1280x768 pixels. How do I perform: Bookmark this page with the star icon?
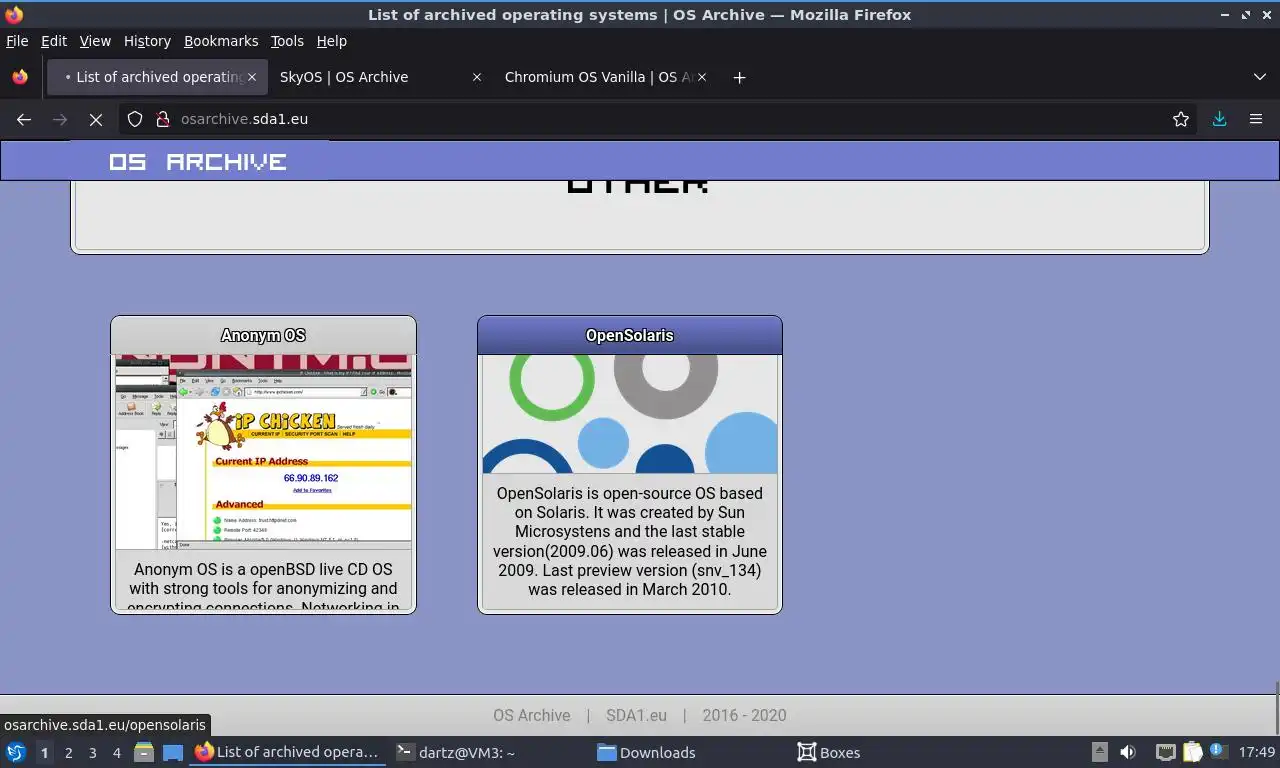tap(1181, 119)
